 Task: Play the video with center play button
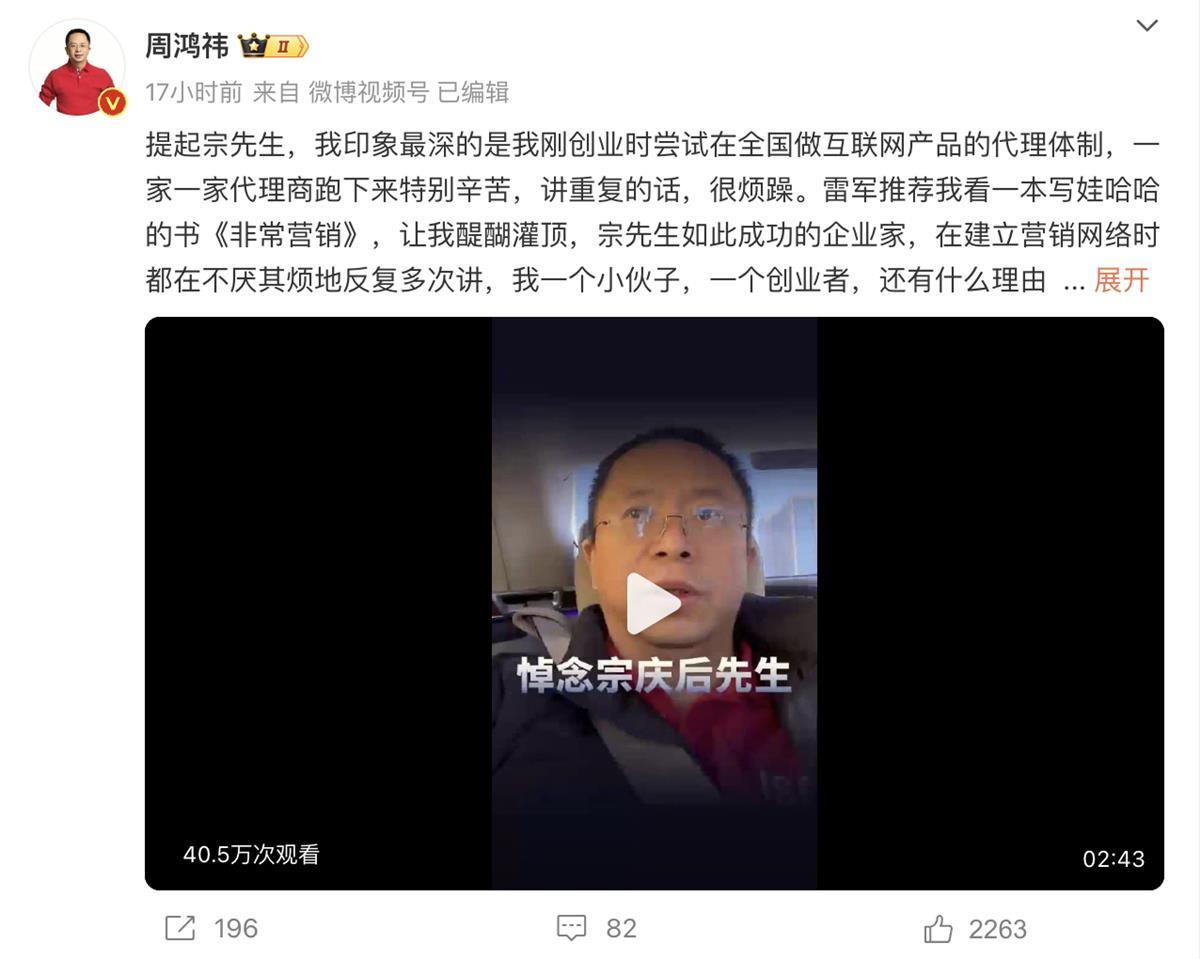(x=653, y=603)
